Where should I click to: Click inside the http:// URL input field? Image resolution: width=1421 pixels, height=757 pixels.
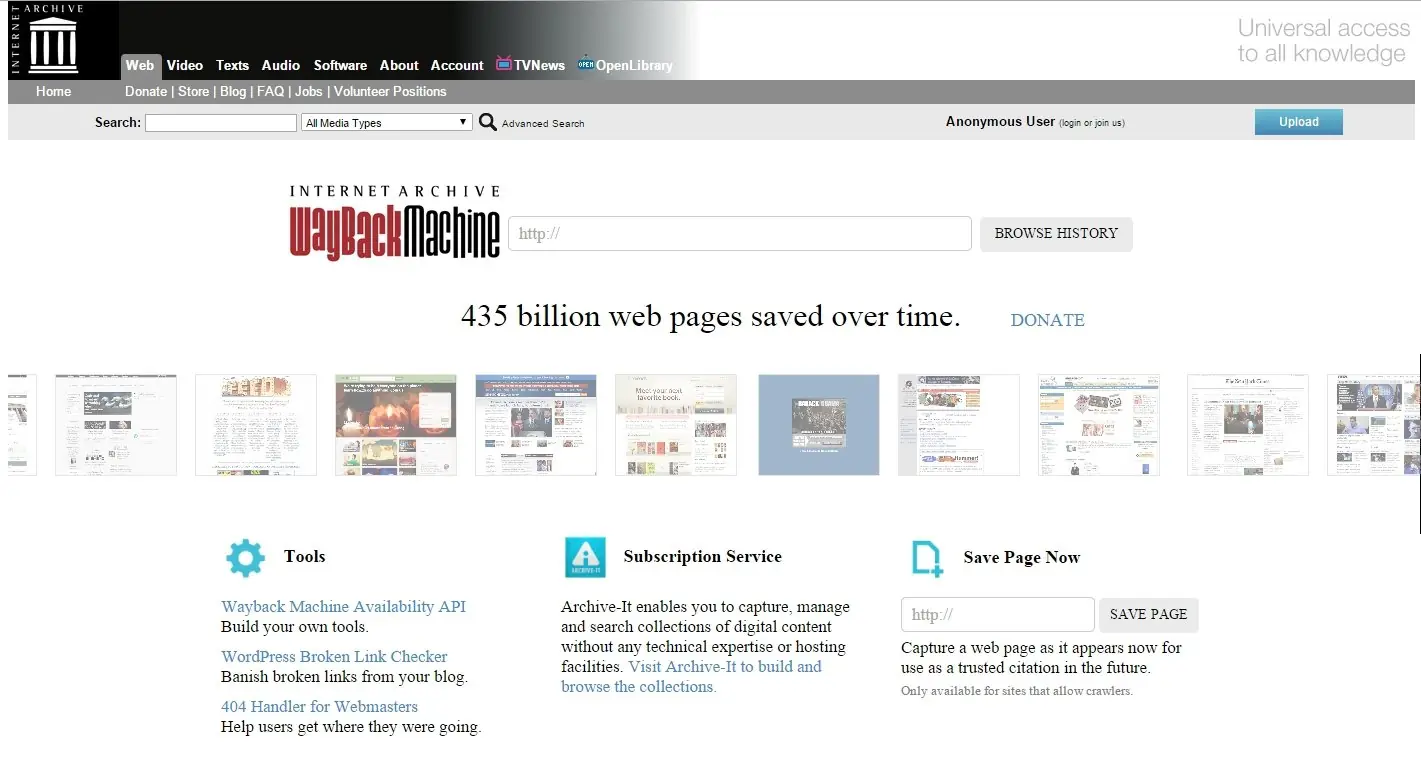739,233
